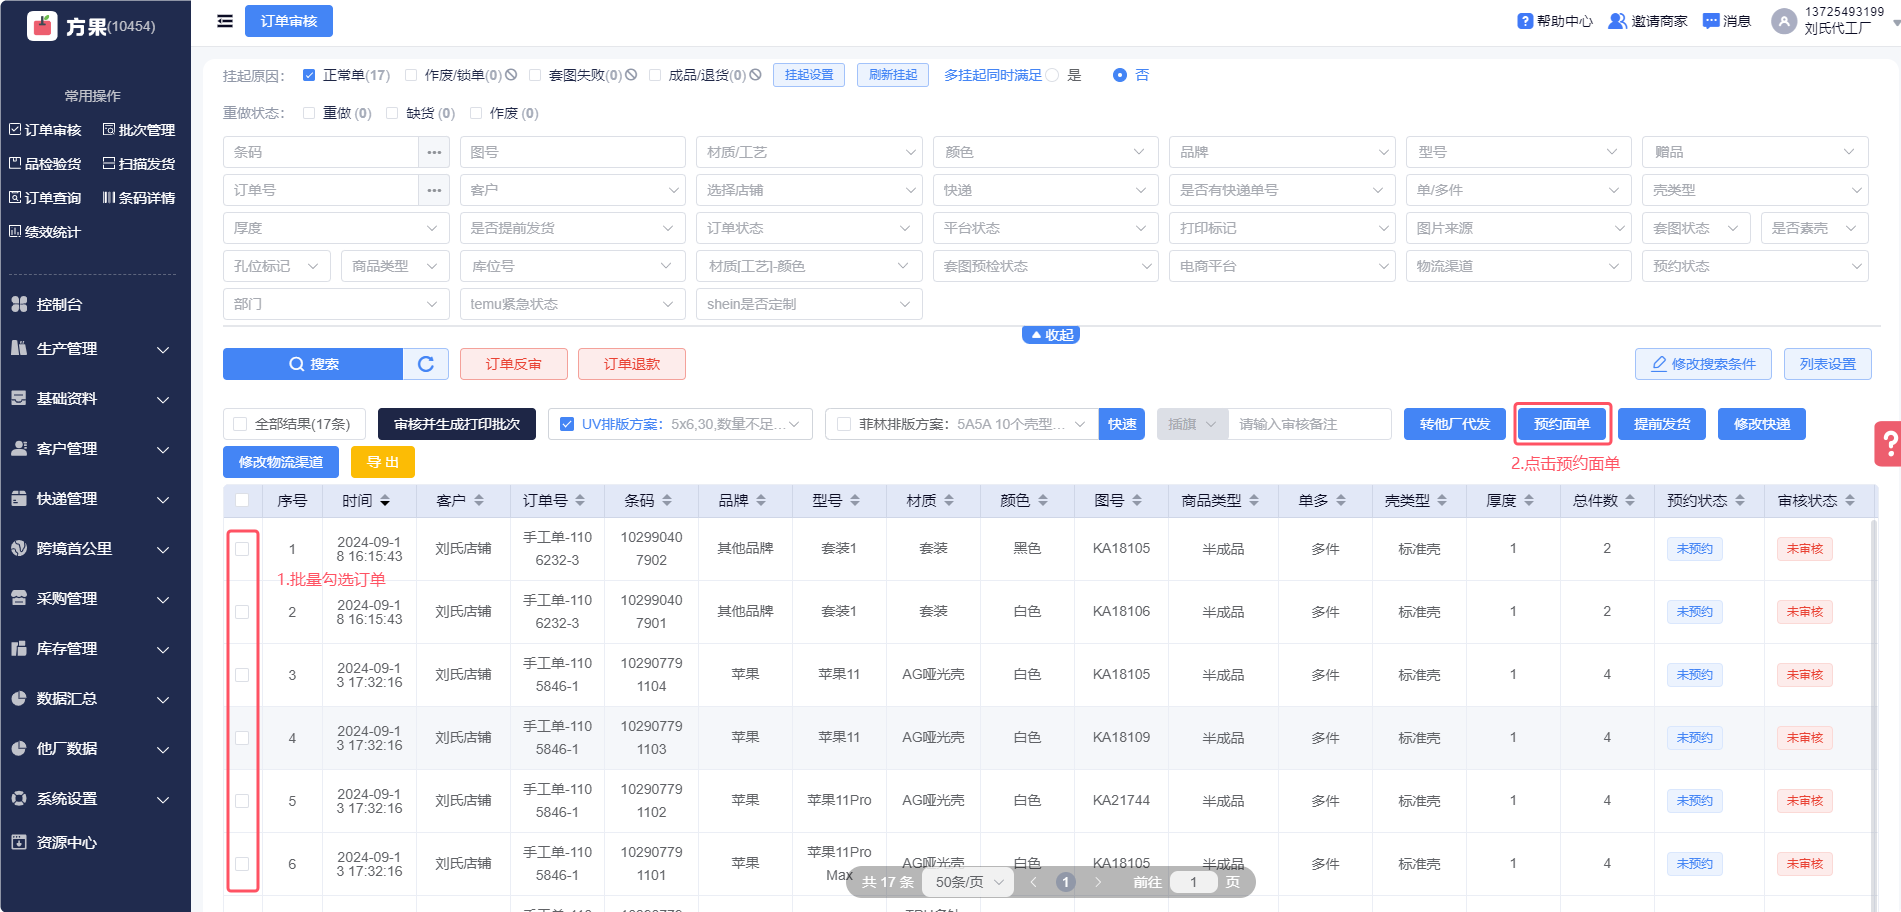Click the ellipsis icon next to barcode field
The image size is (1901, 912).
click(434, 152)
